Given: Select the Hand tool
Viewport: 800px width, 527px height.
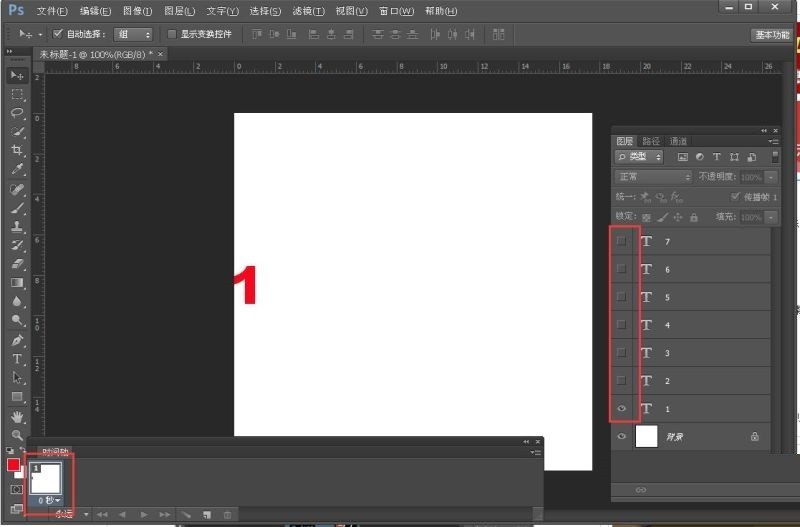Looking at the screenshot, I should pos(17,416).
